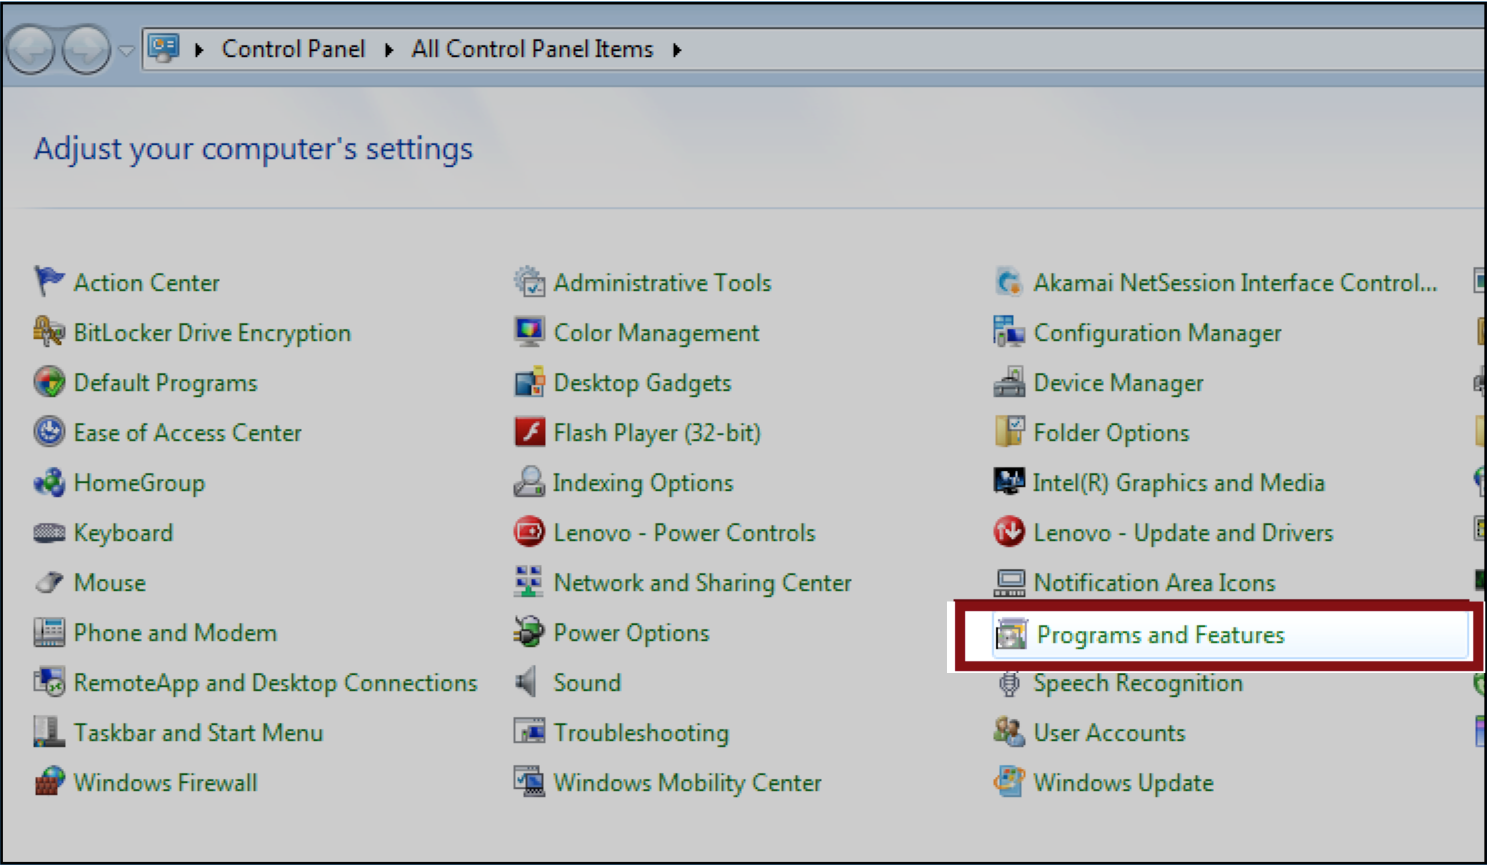Open the Speech Recognition link

click(1138, 683)
